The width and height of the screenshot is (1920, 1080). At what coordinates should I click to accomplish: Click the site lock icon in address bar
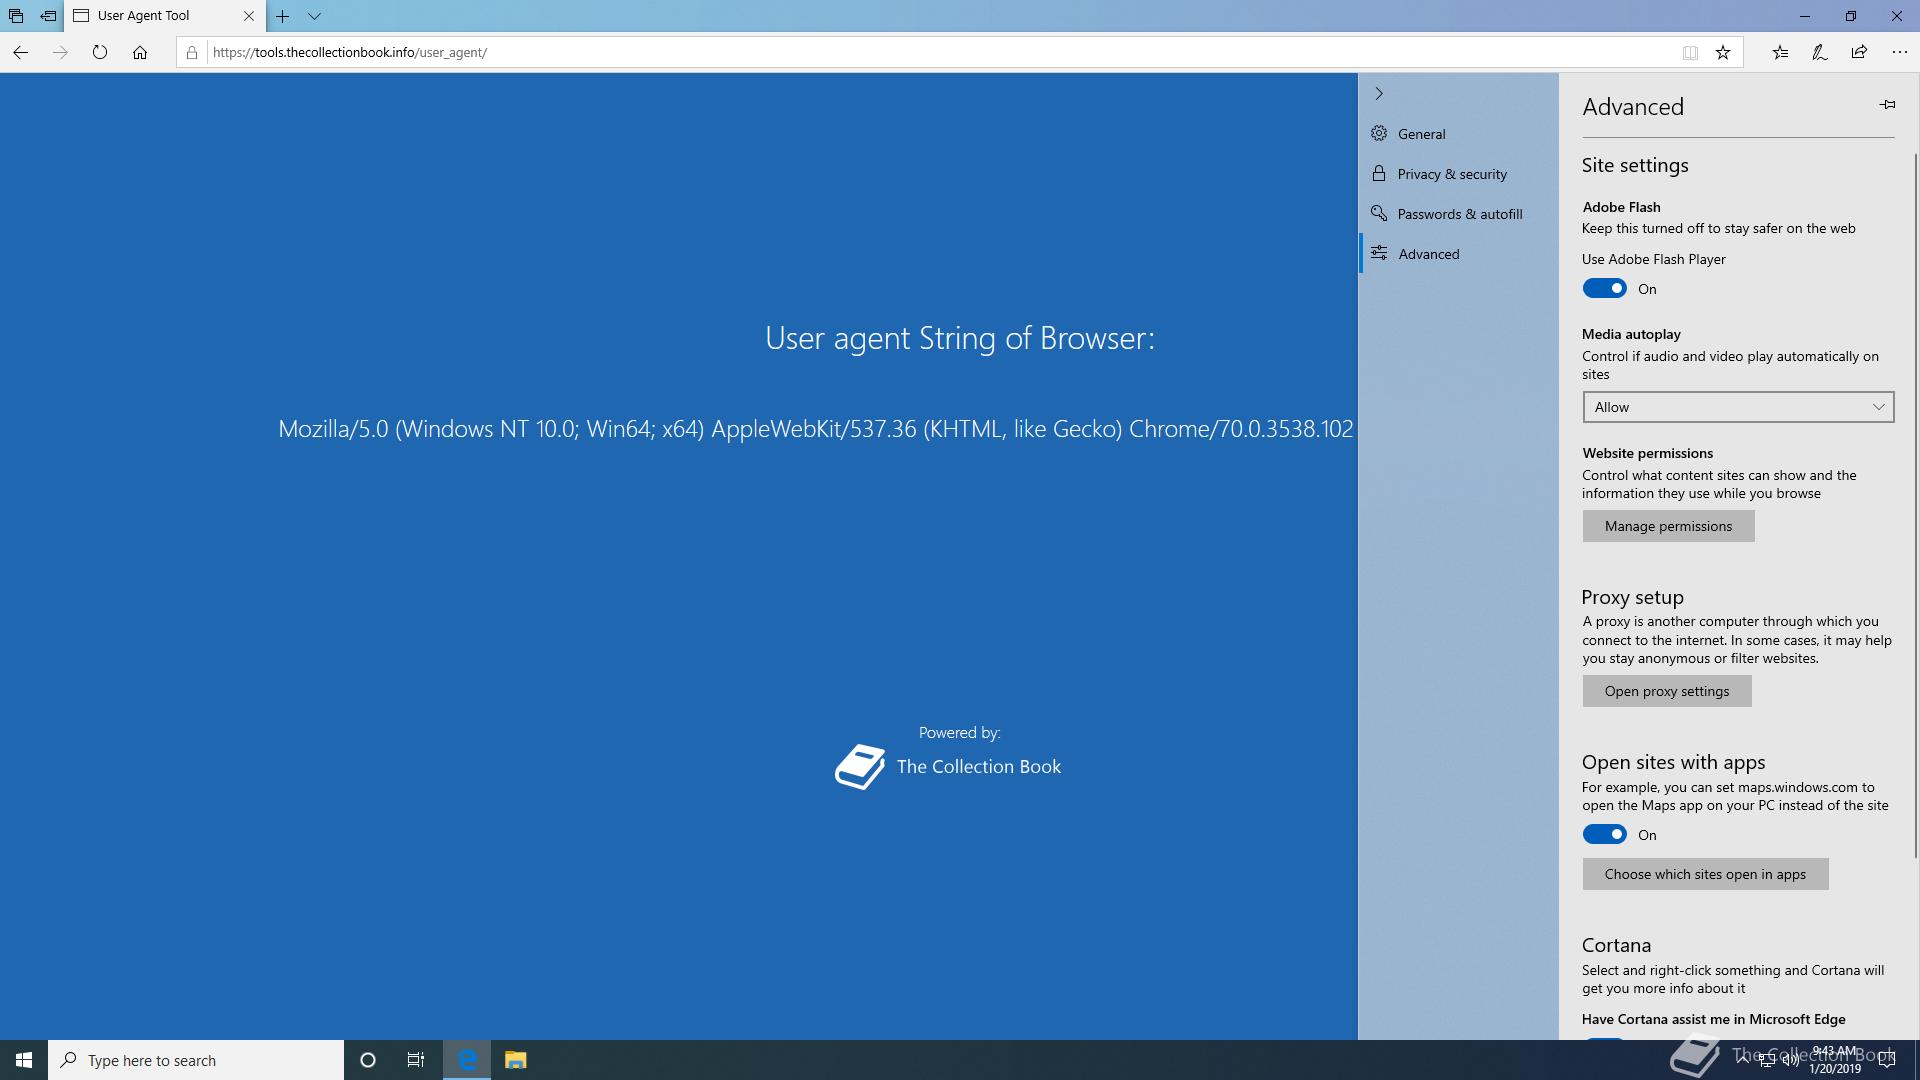[x=192, y=52]
